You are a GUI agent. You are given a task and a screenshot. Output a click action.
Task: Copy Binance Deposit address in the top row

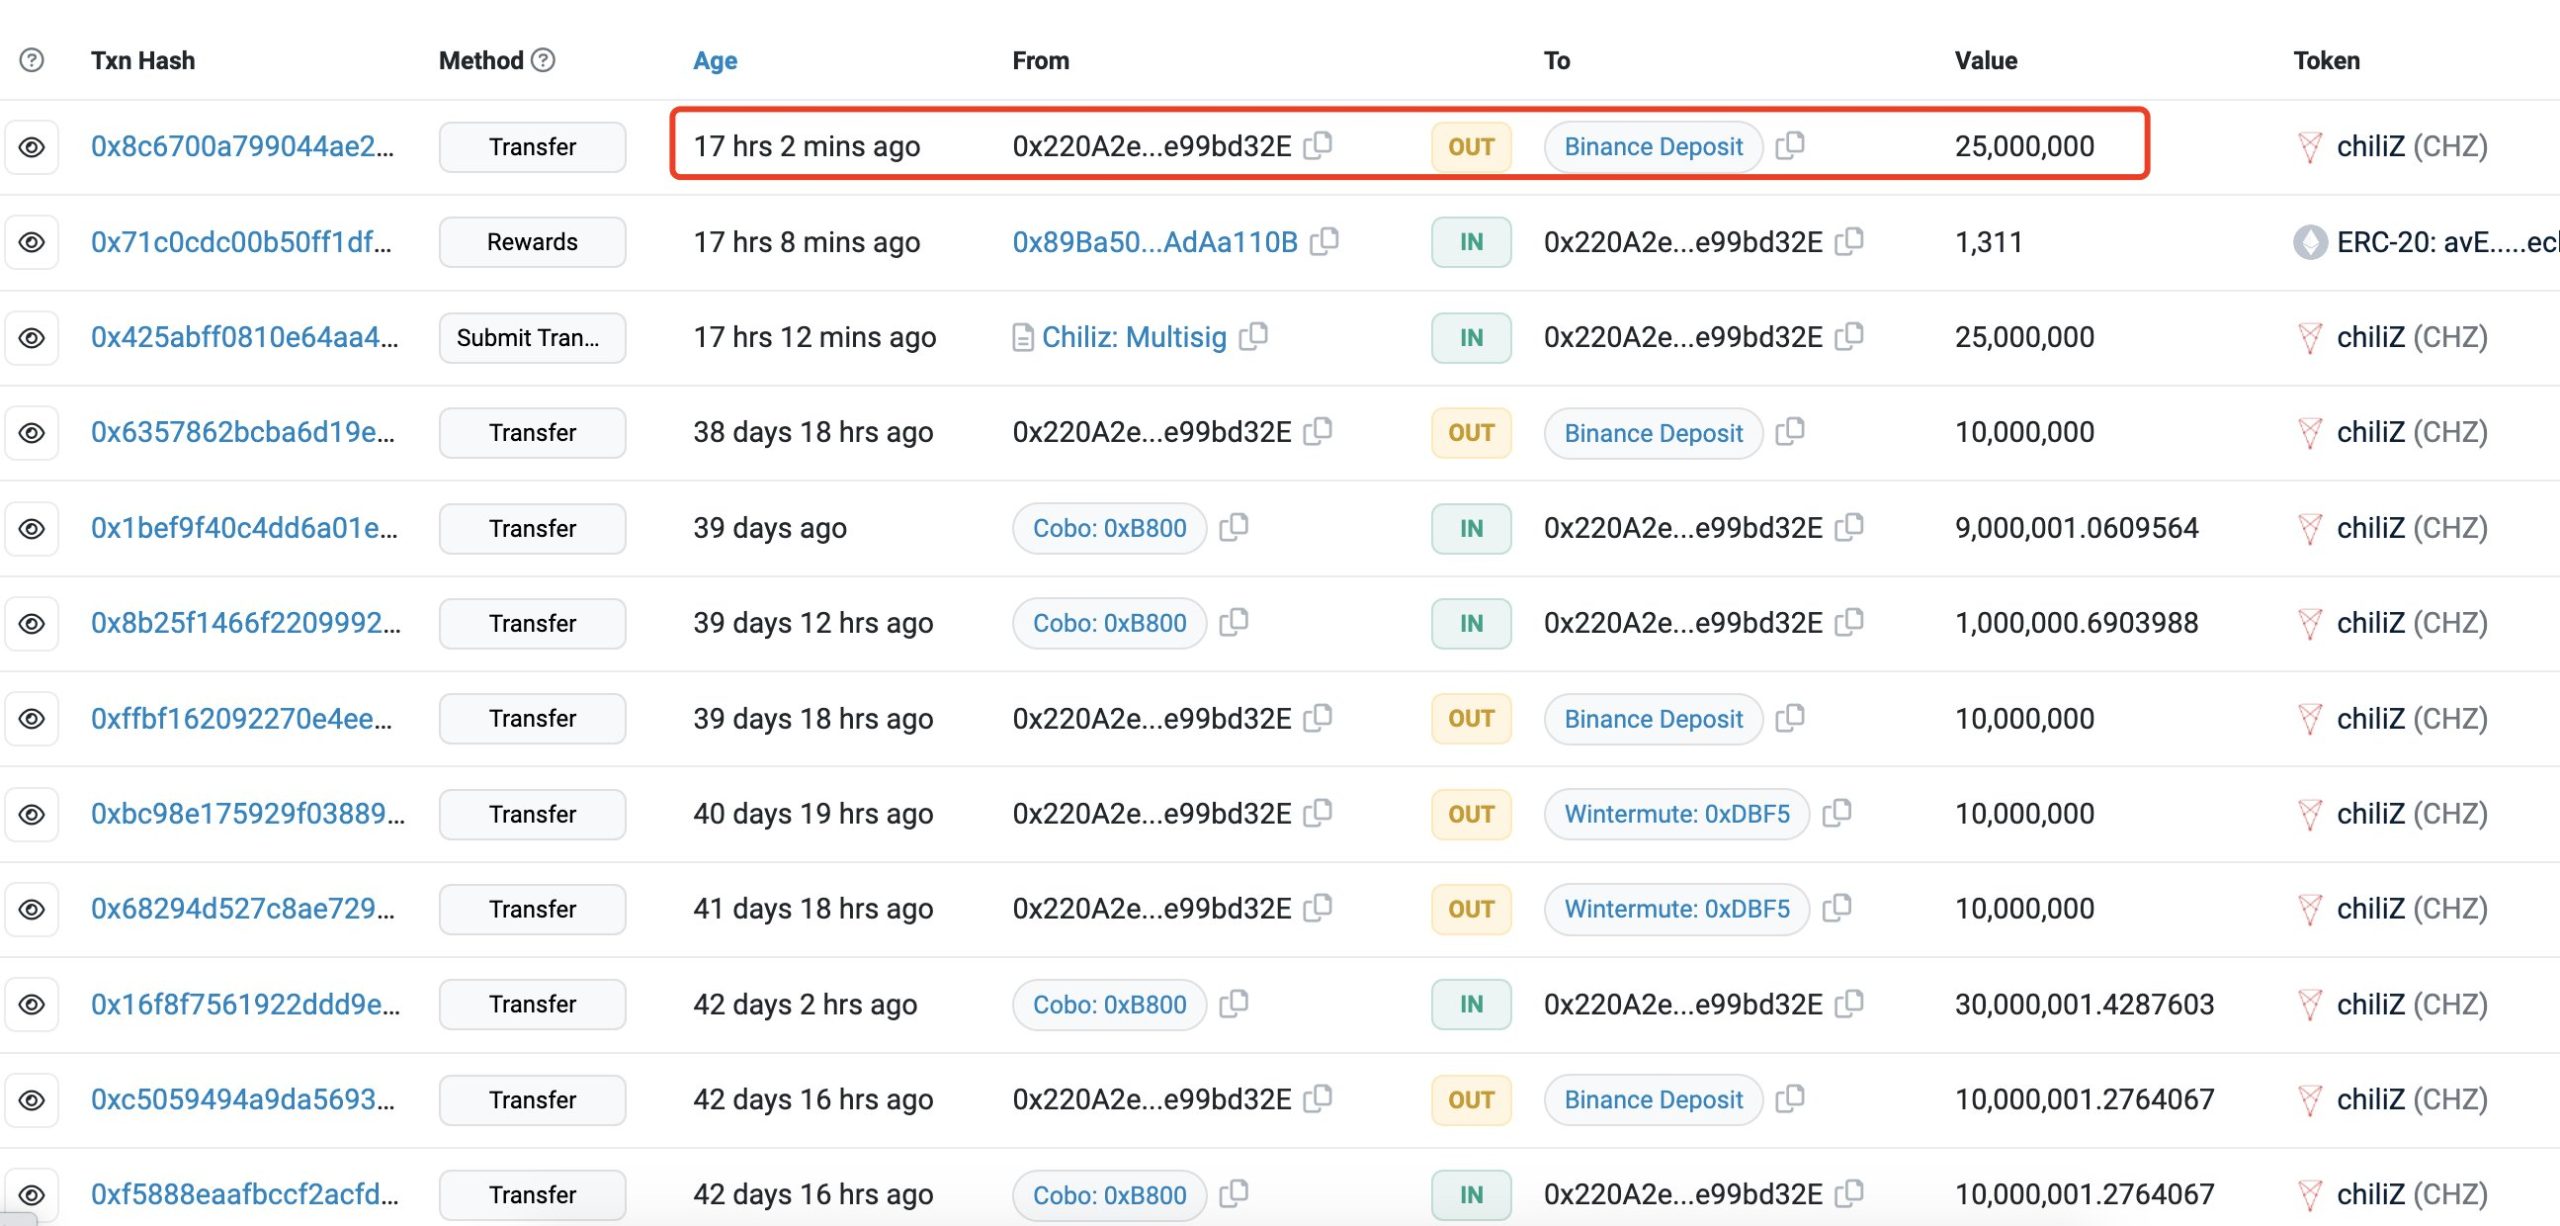point(1789,146)
